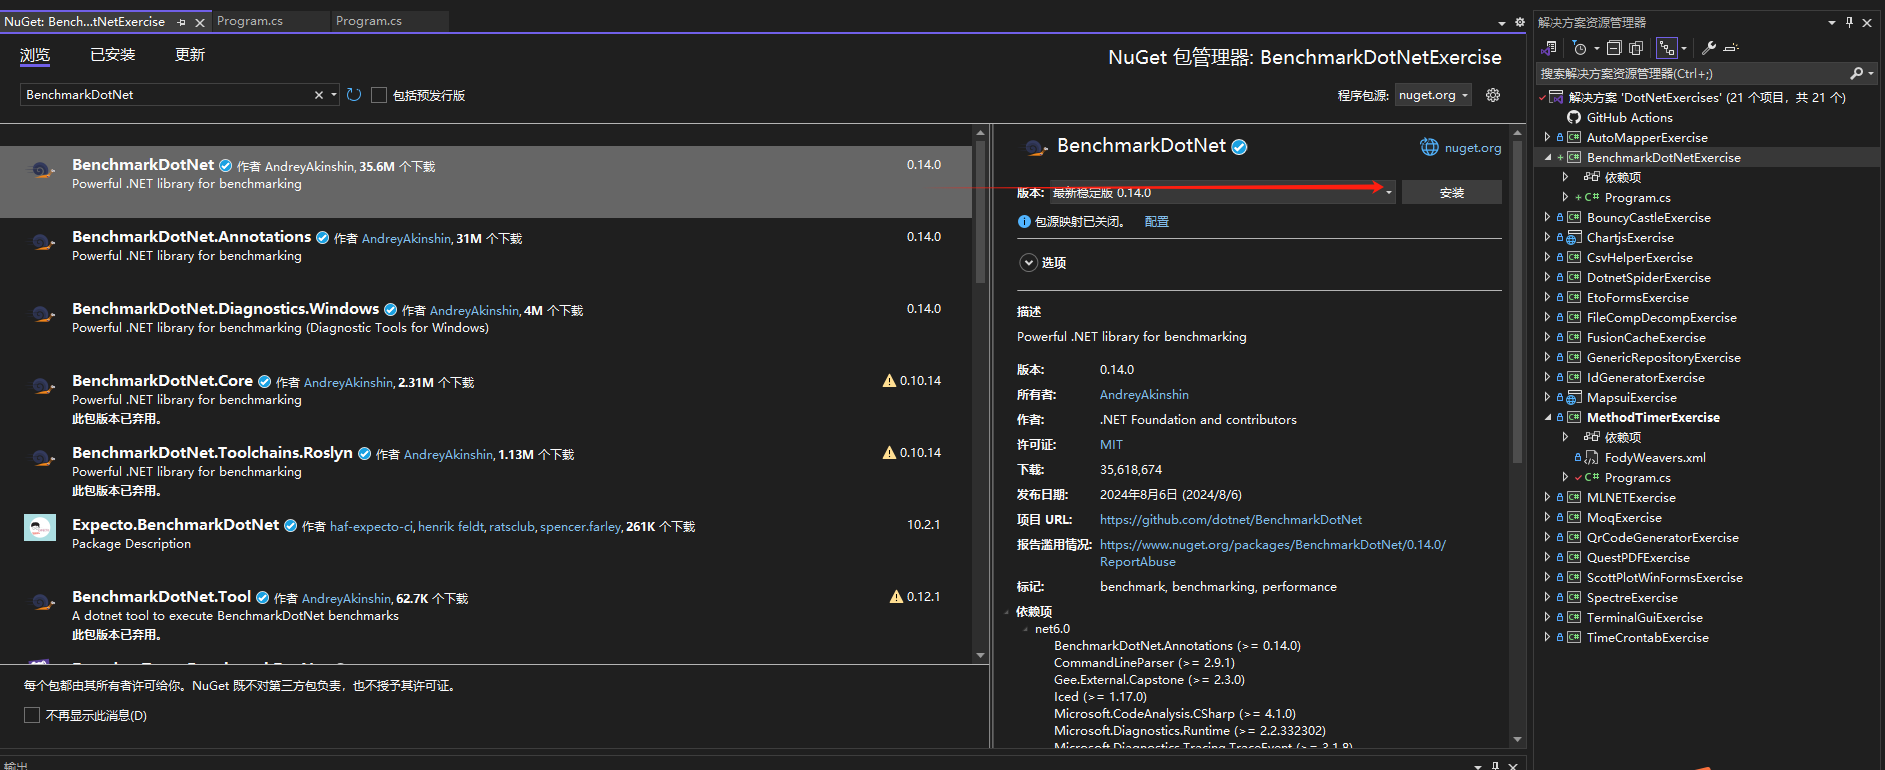Click the GitHub Actions node icon

point(1574,118)
